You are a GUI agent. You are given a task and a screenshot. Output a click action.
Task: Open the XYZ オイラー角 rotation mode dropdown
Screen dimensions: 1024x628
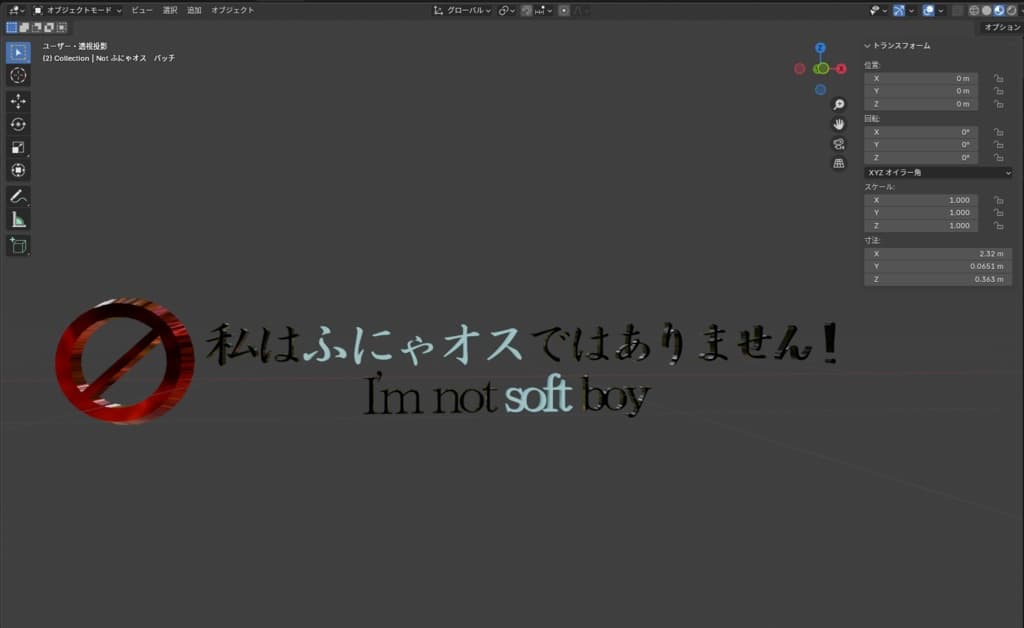[937, 172]
